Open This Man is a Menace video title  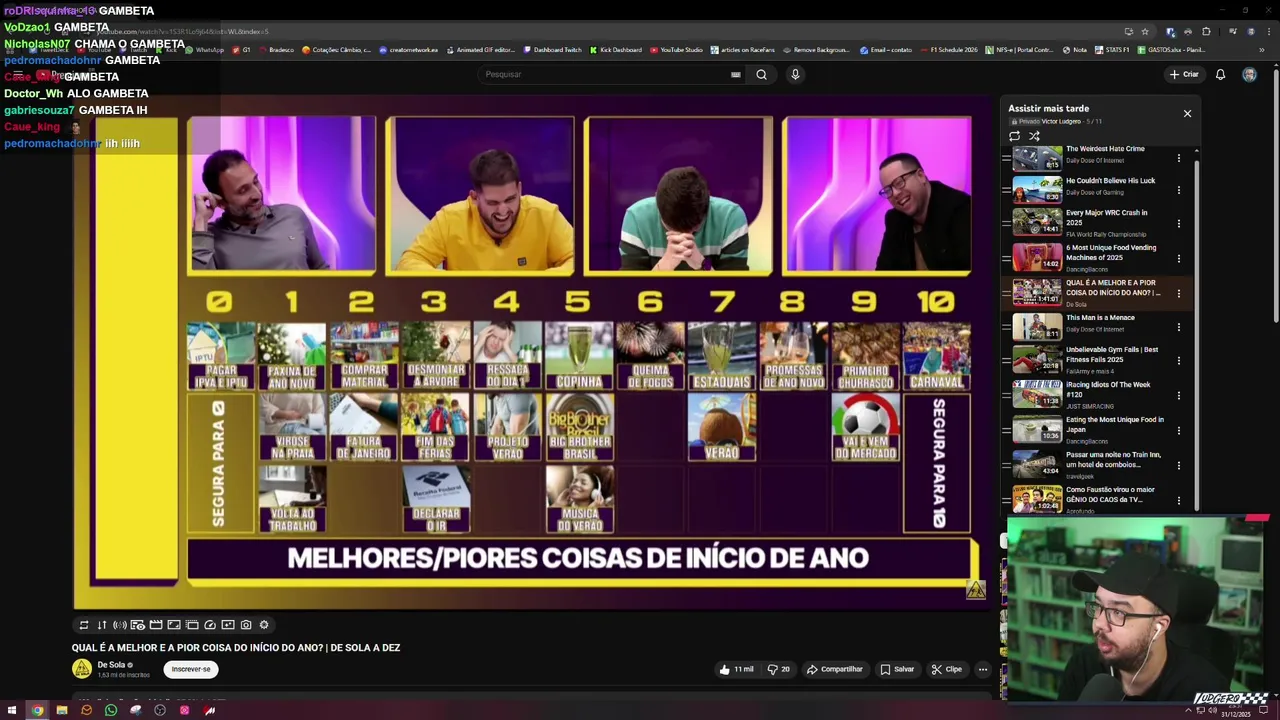(x=1100, y=318)
